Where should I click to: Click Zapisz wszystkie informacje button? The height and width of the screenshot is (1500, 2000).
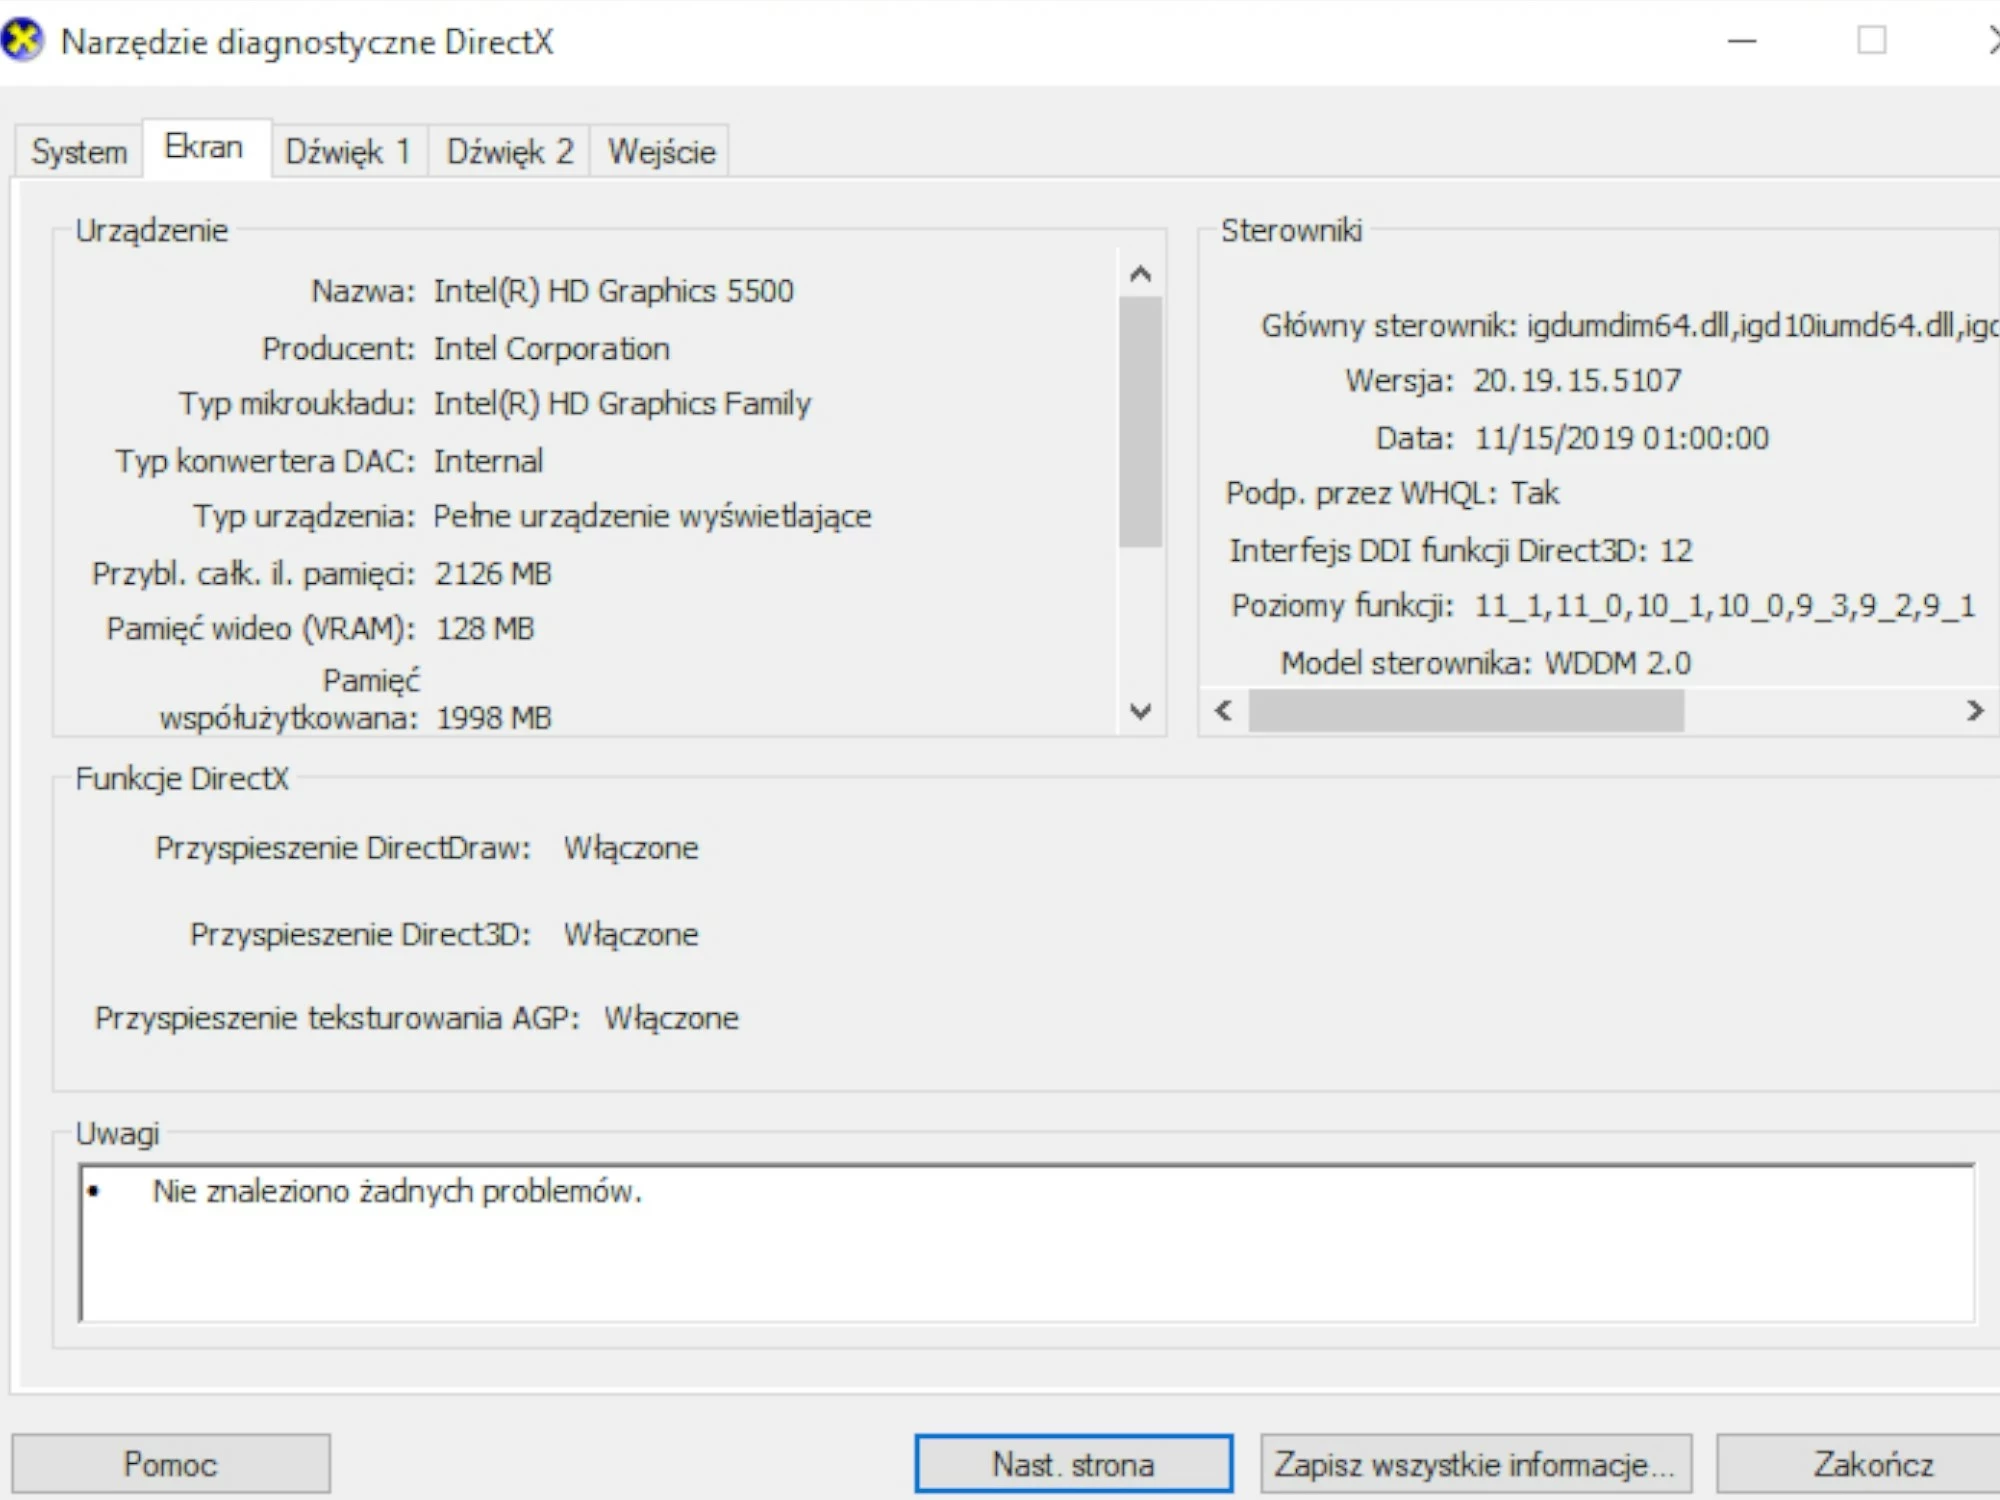tap(1475, 1464)
